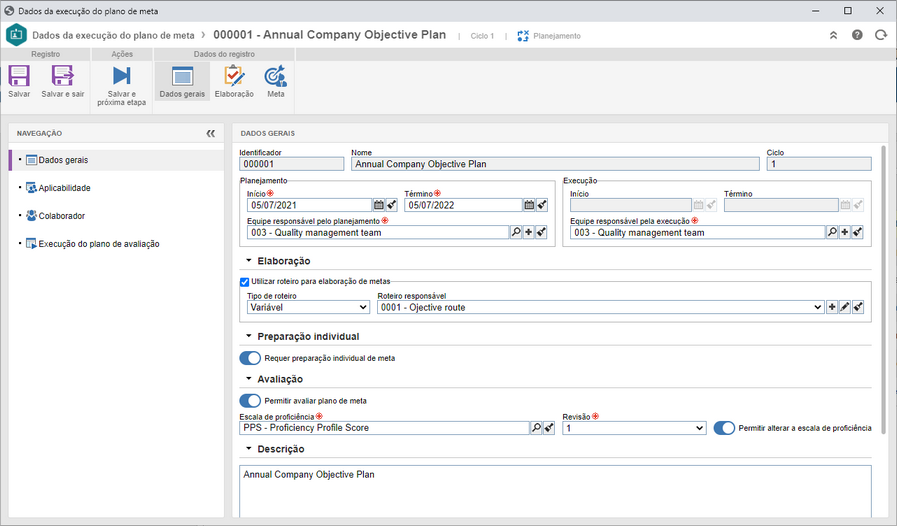Edit the selected Roteiro responsável
This screenshot has width=897, height=526.
pos(844,307)
